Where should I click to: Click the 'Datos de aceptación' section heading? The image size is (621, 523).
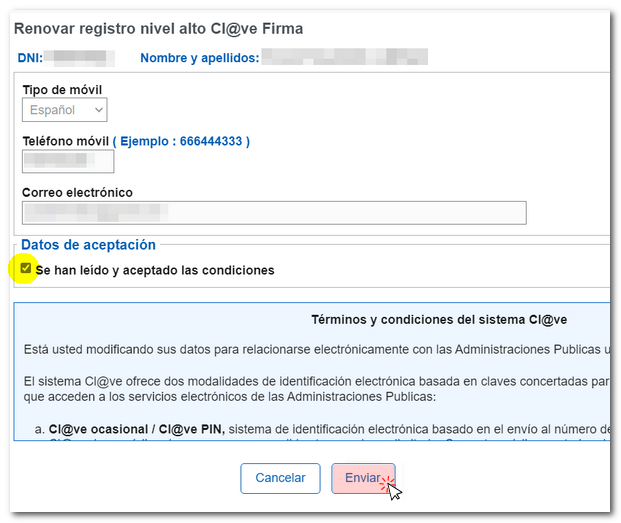tap(89, 244)
